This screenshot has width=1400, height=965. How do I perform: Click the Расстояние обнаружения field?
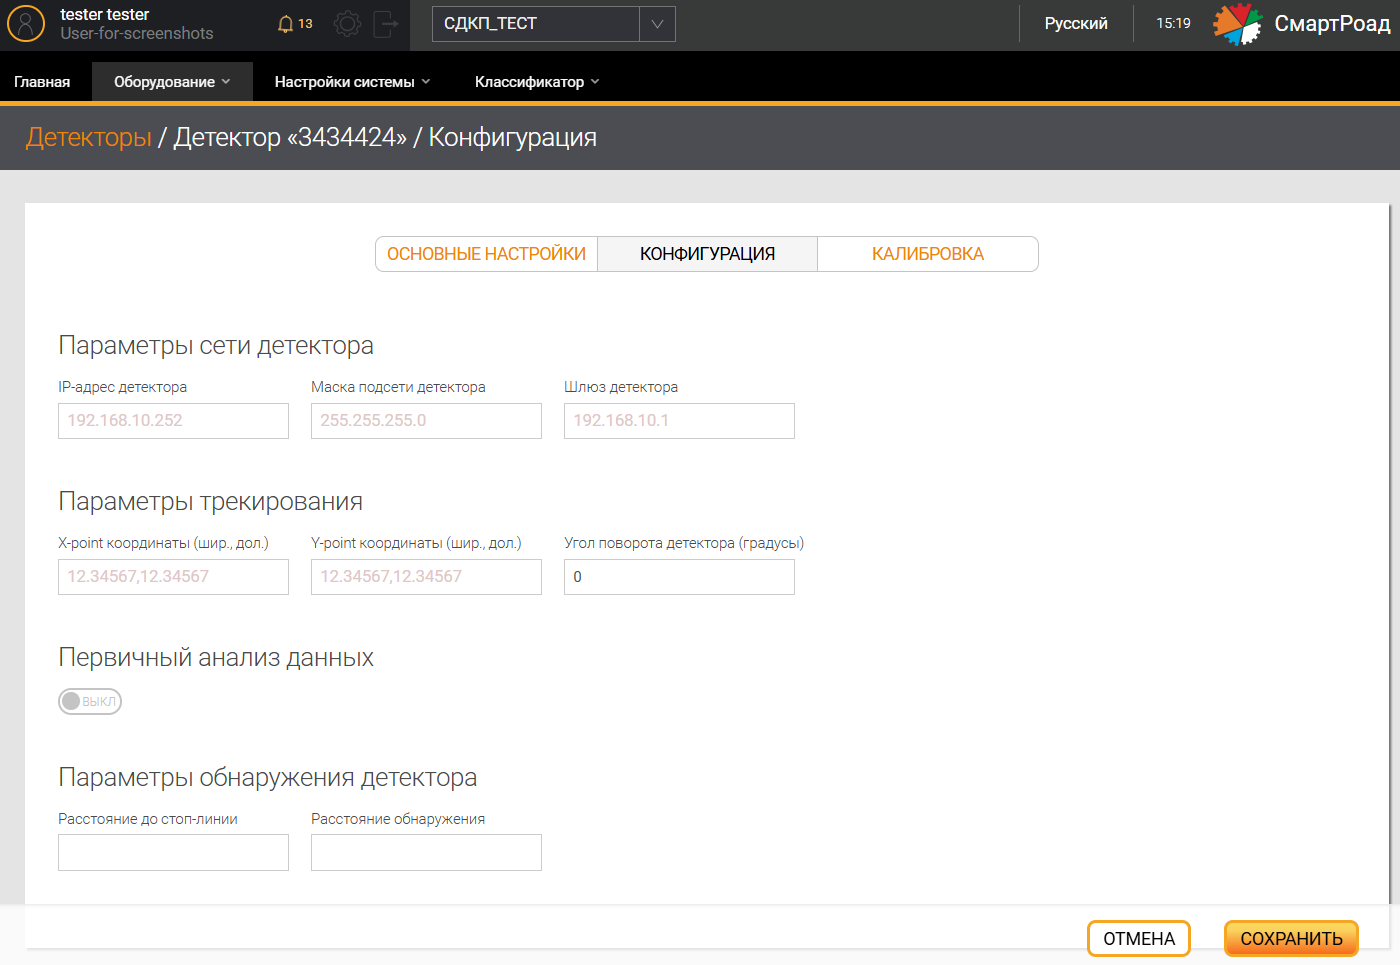pyautogui.click(x=426, y=853)
